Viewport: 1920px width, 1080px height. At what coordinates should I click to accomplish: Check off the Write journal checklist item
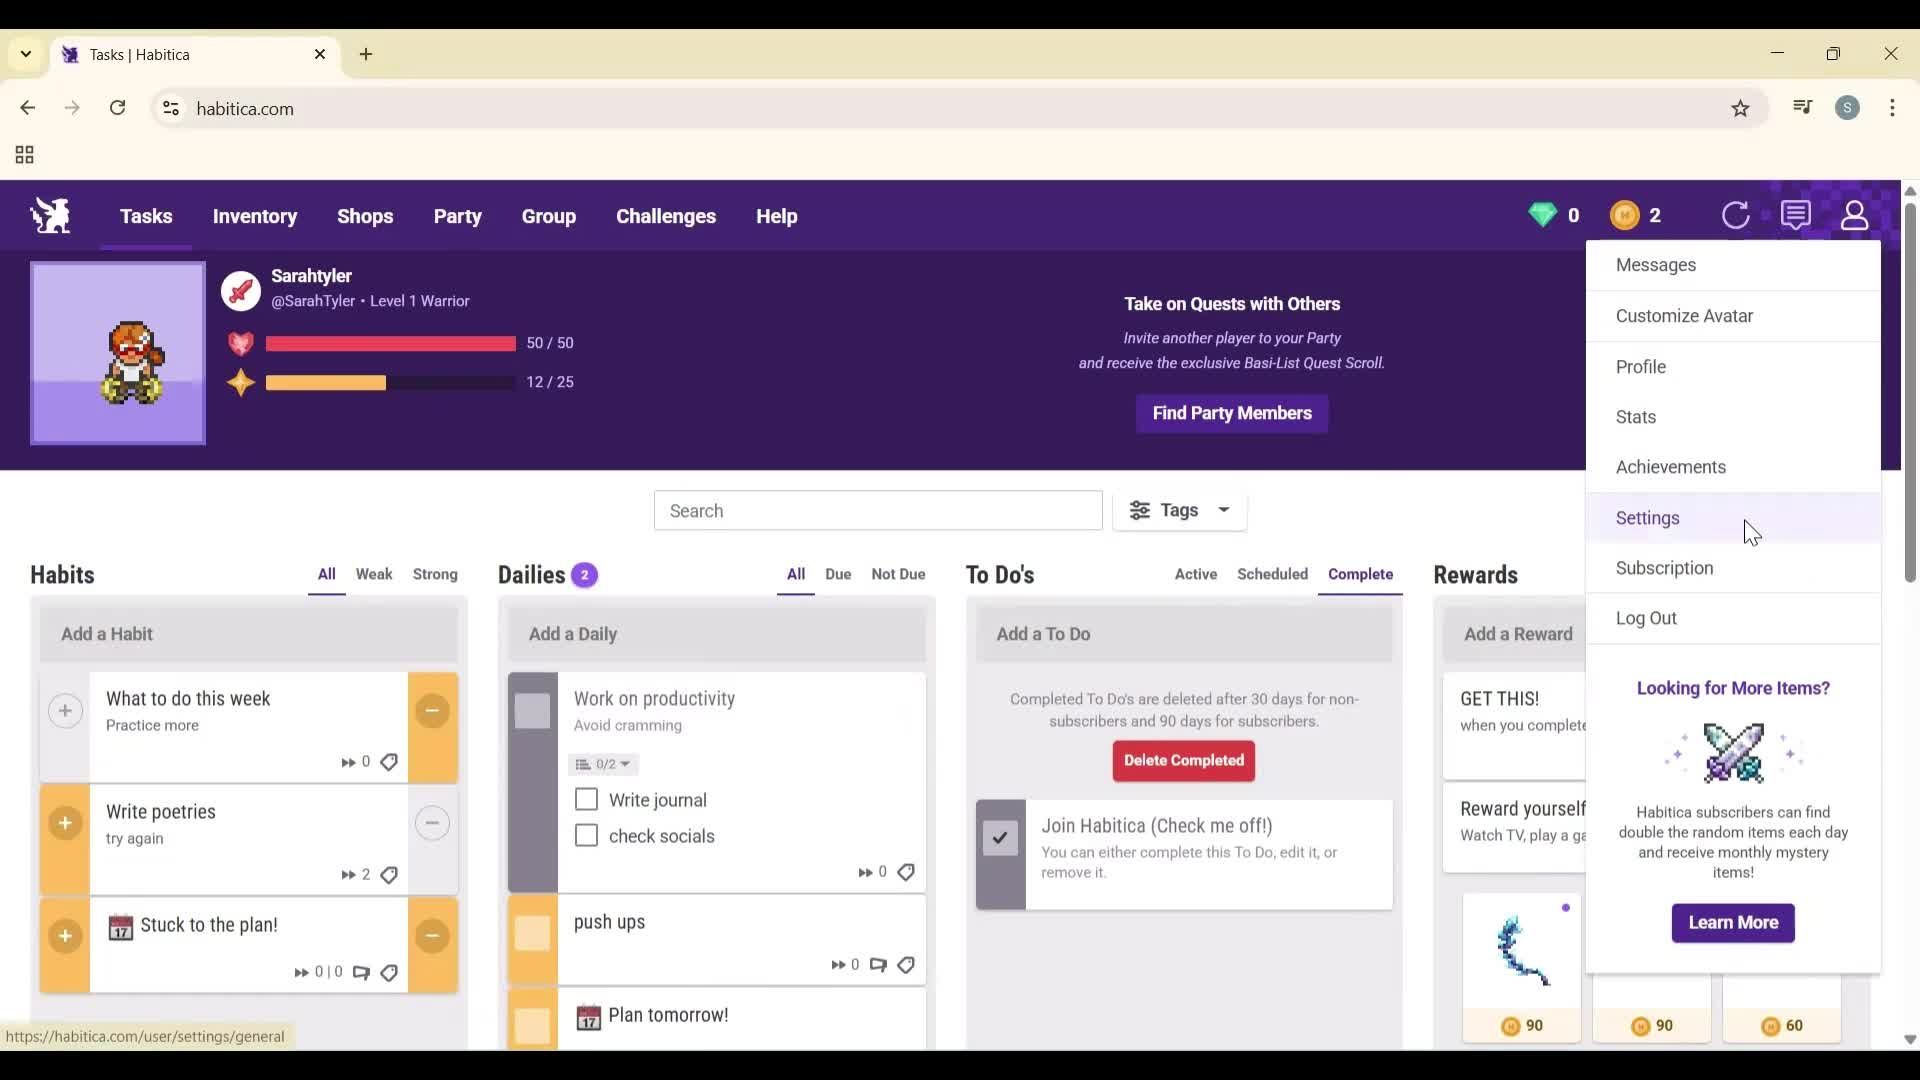pos(585,799)
